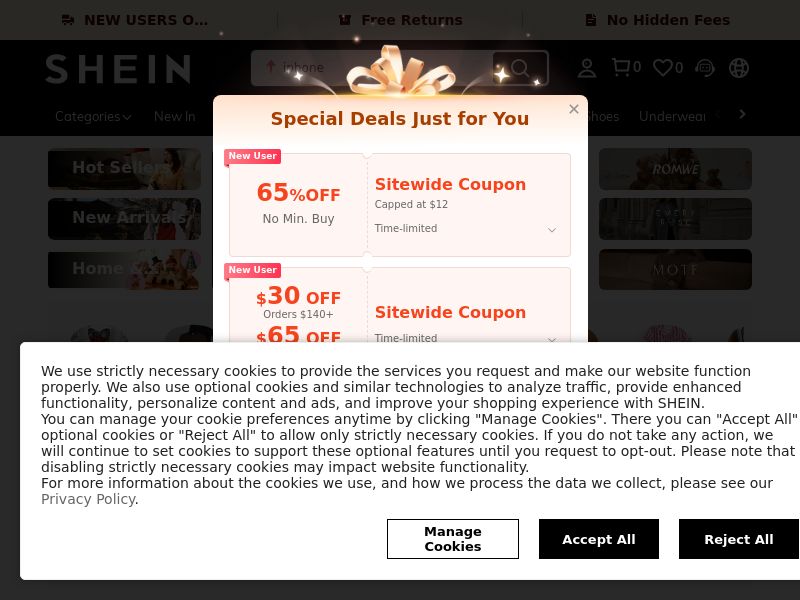Click the Free Returns truck icon

pyautogui.click(x=344, y=19)
